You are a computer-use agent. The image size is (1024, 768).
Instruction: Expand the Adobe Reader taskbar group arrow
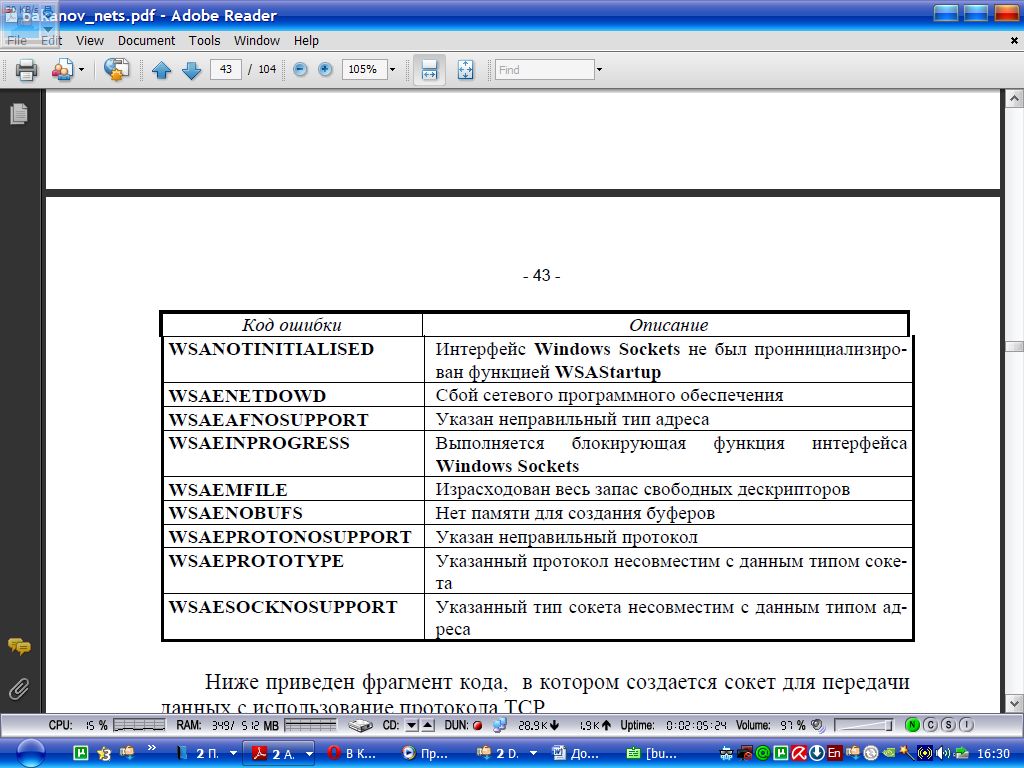309,753
